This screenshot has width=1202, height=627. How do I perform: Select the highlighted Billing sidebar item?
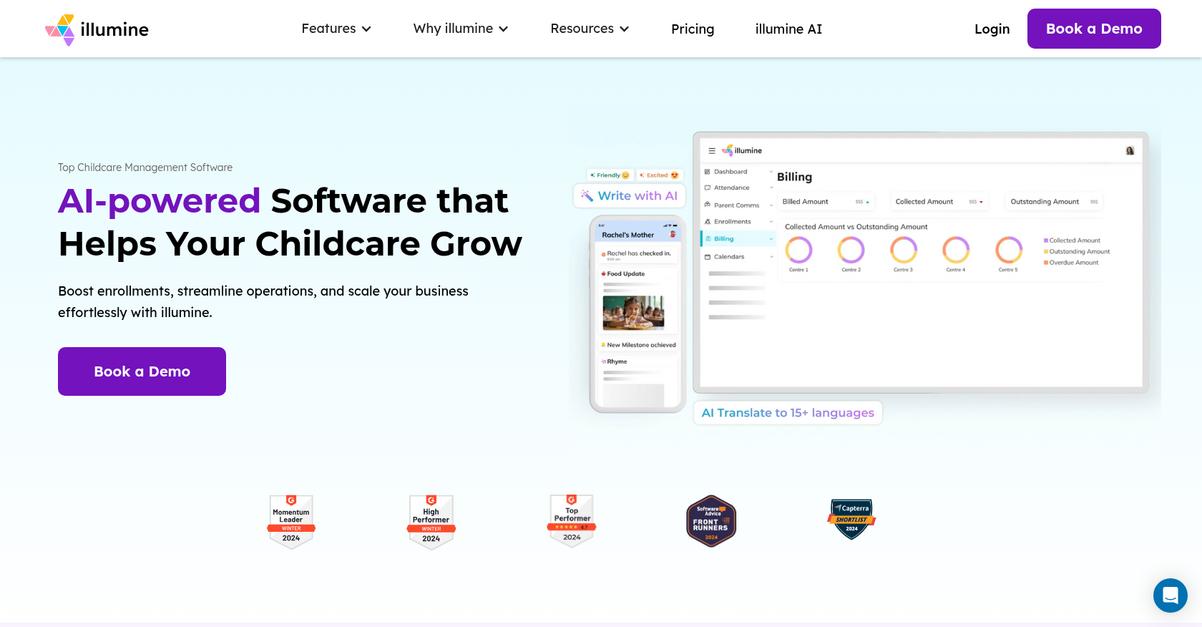tap(739, 239)
